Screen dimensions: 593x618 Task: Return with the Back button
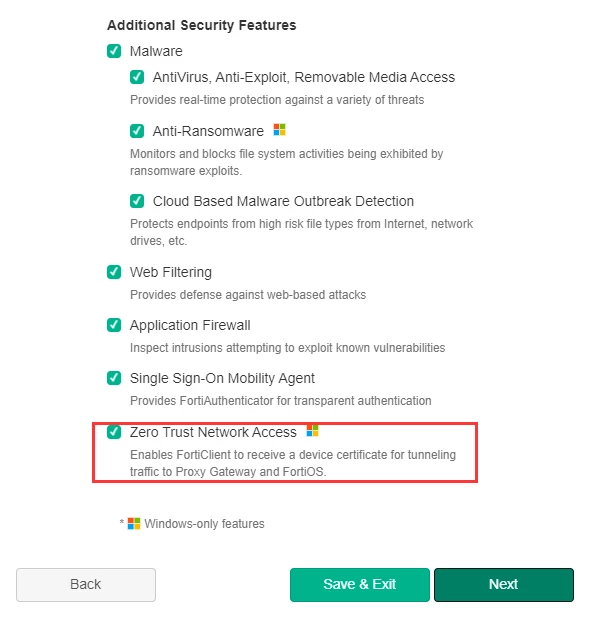coord(86,584)
